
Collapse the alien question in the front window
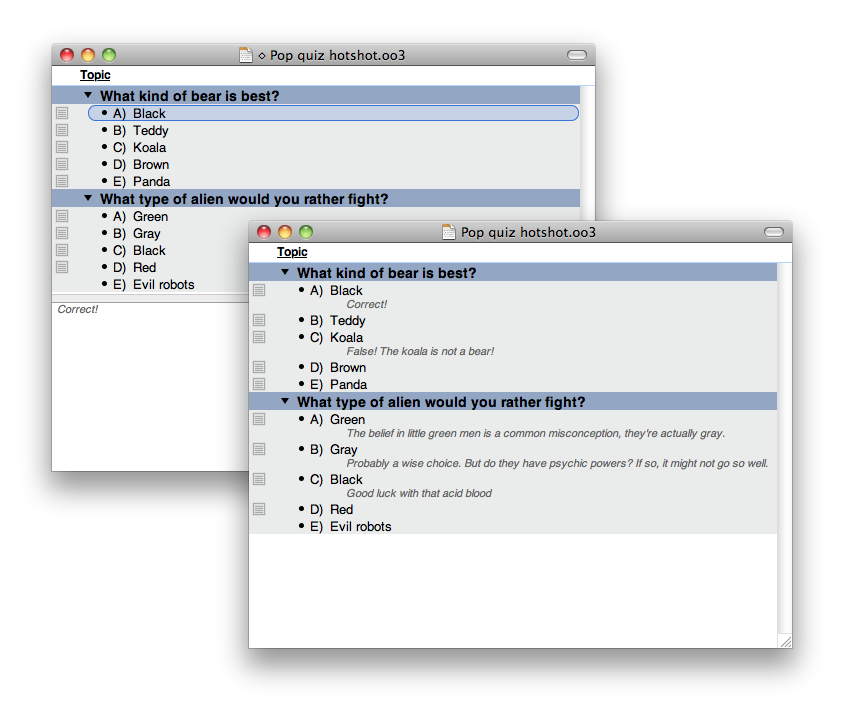[x=285, y=402]
